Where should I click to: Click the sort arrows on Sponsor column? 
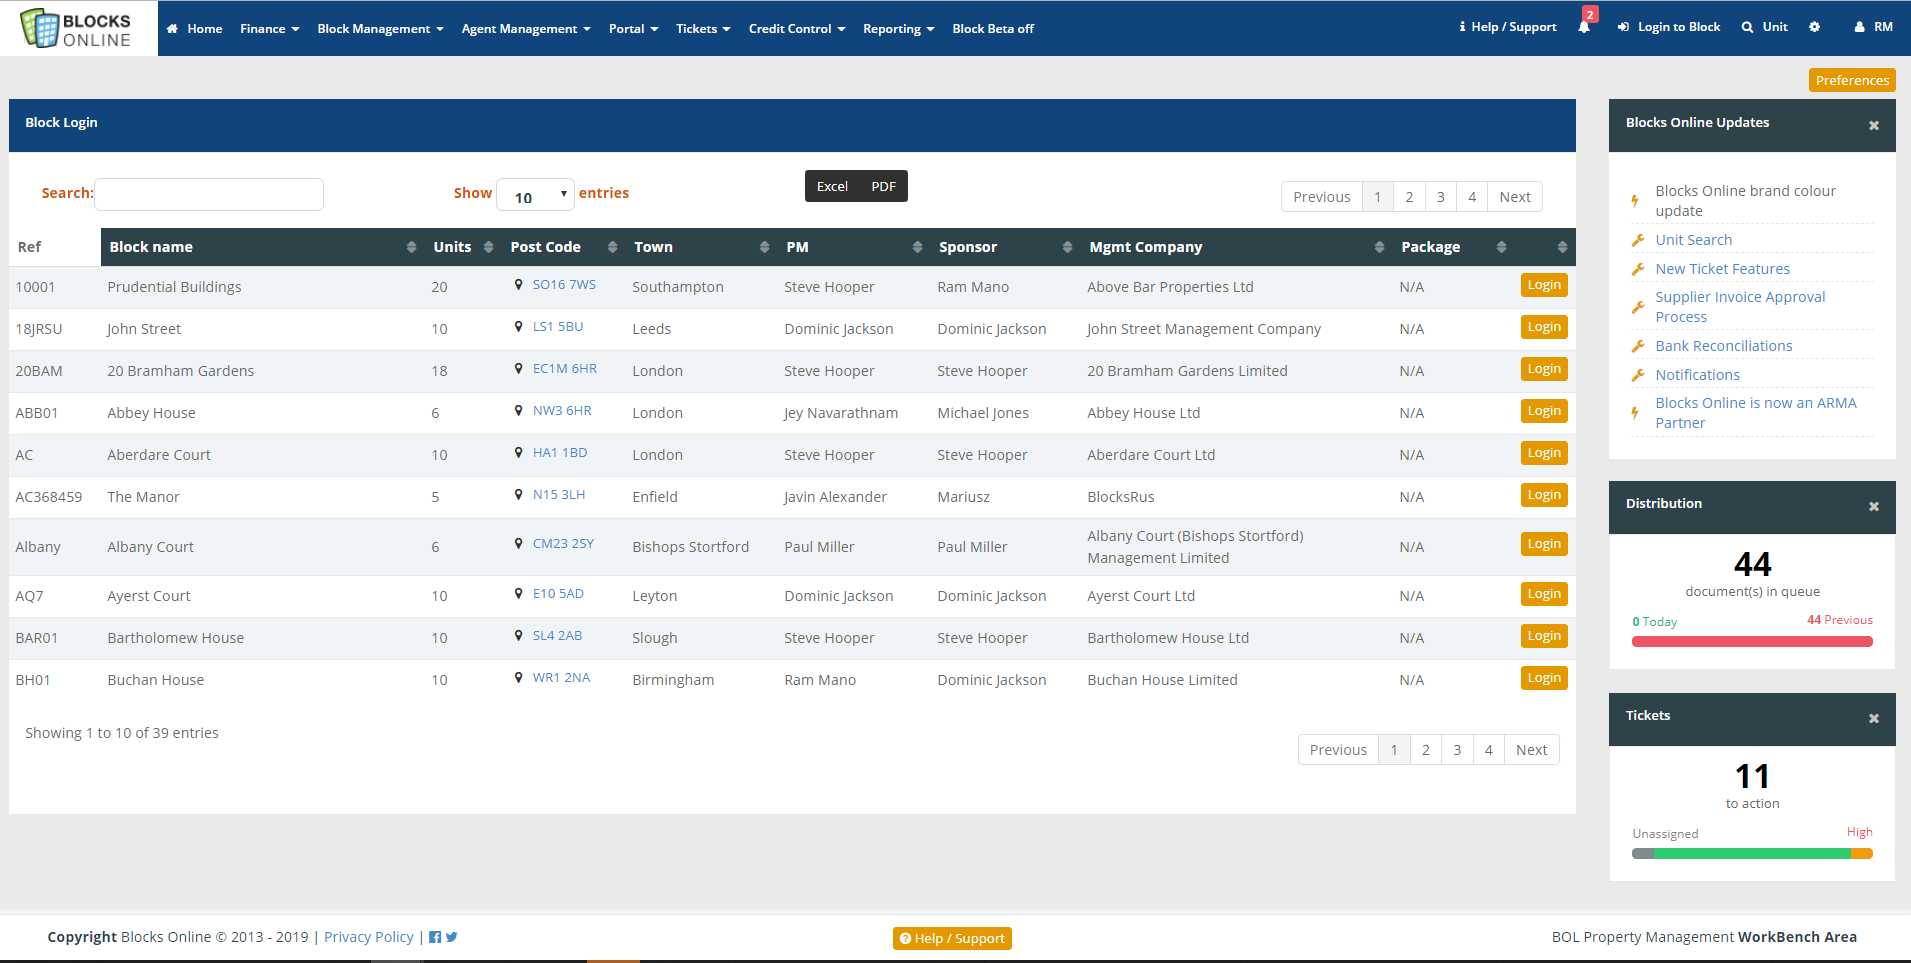pyautogui.click(x=1067, y=247)
